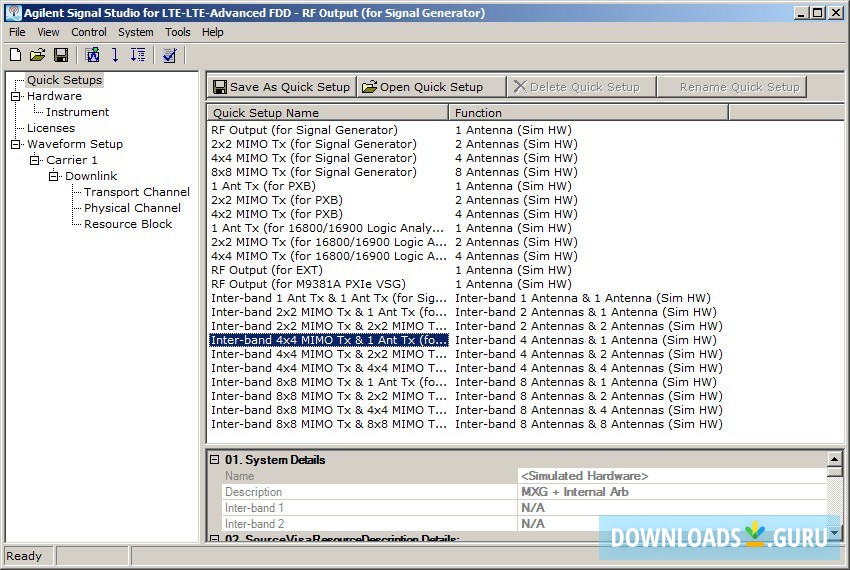The image size is (850, 570).
Task: Open the Tools menu
Action: [x=178, y=32]
